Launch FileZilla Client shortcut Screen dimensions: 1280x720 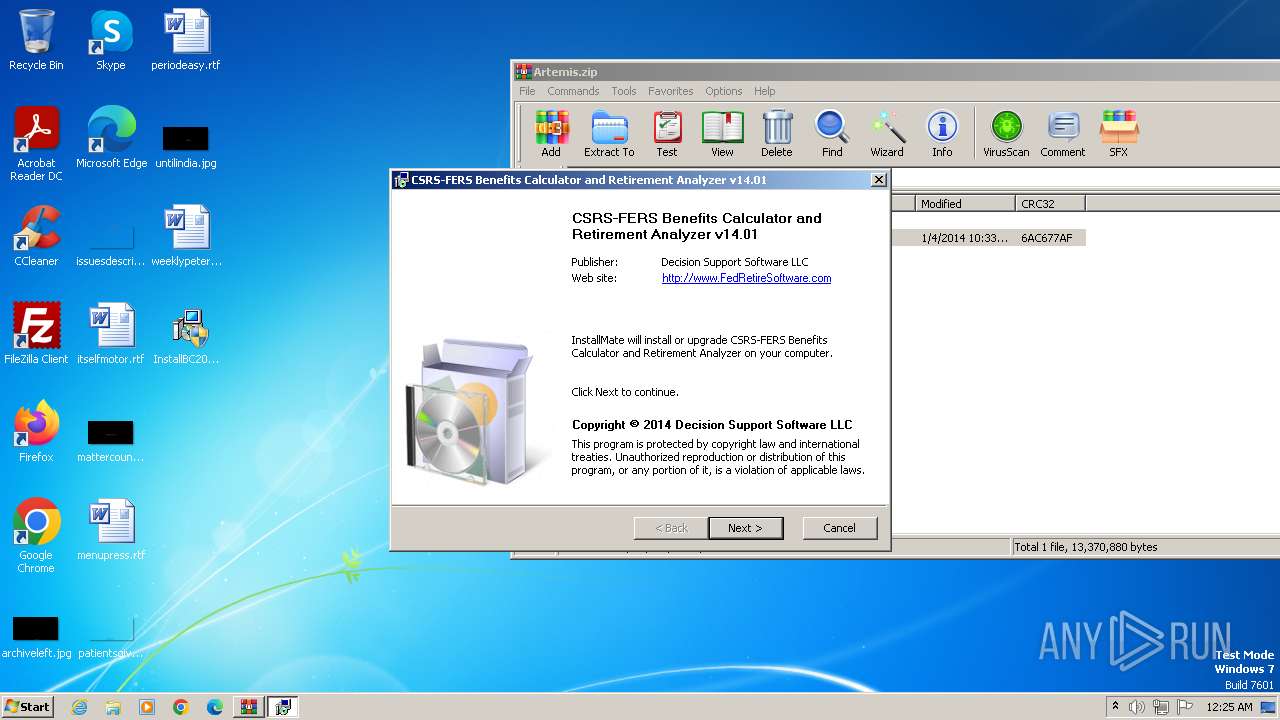coord(36,334)
